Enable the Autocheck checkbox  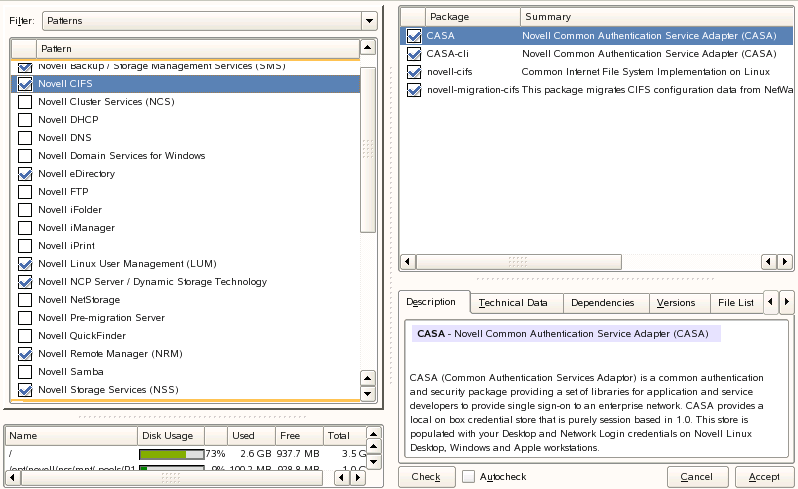pyautogui.click(x=468, y=477)
